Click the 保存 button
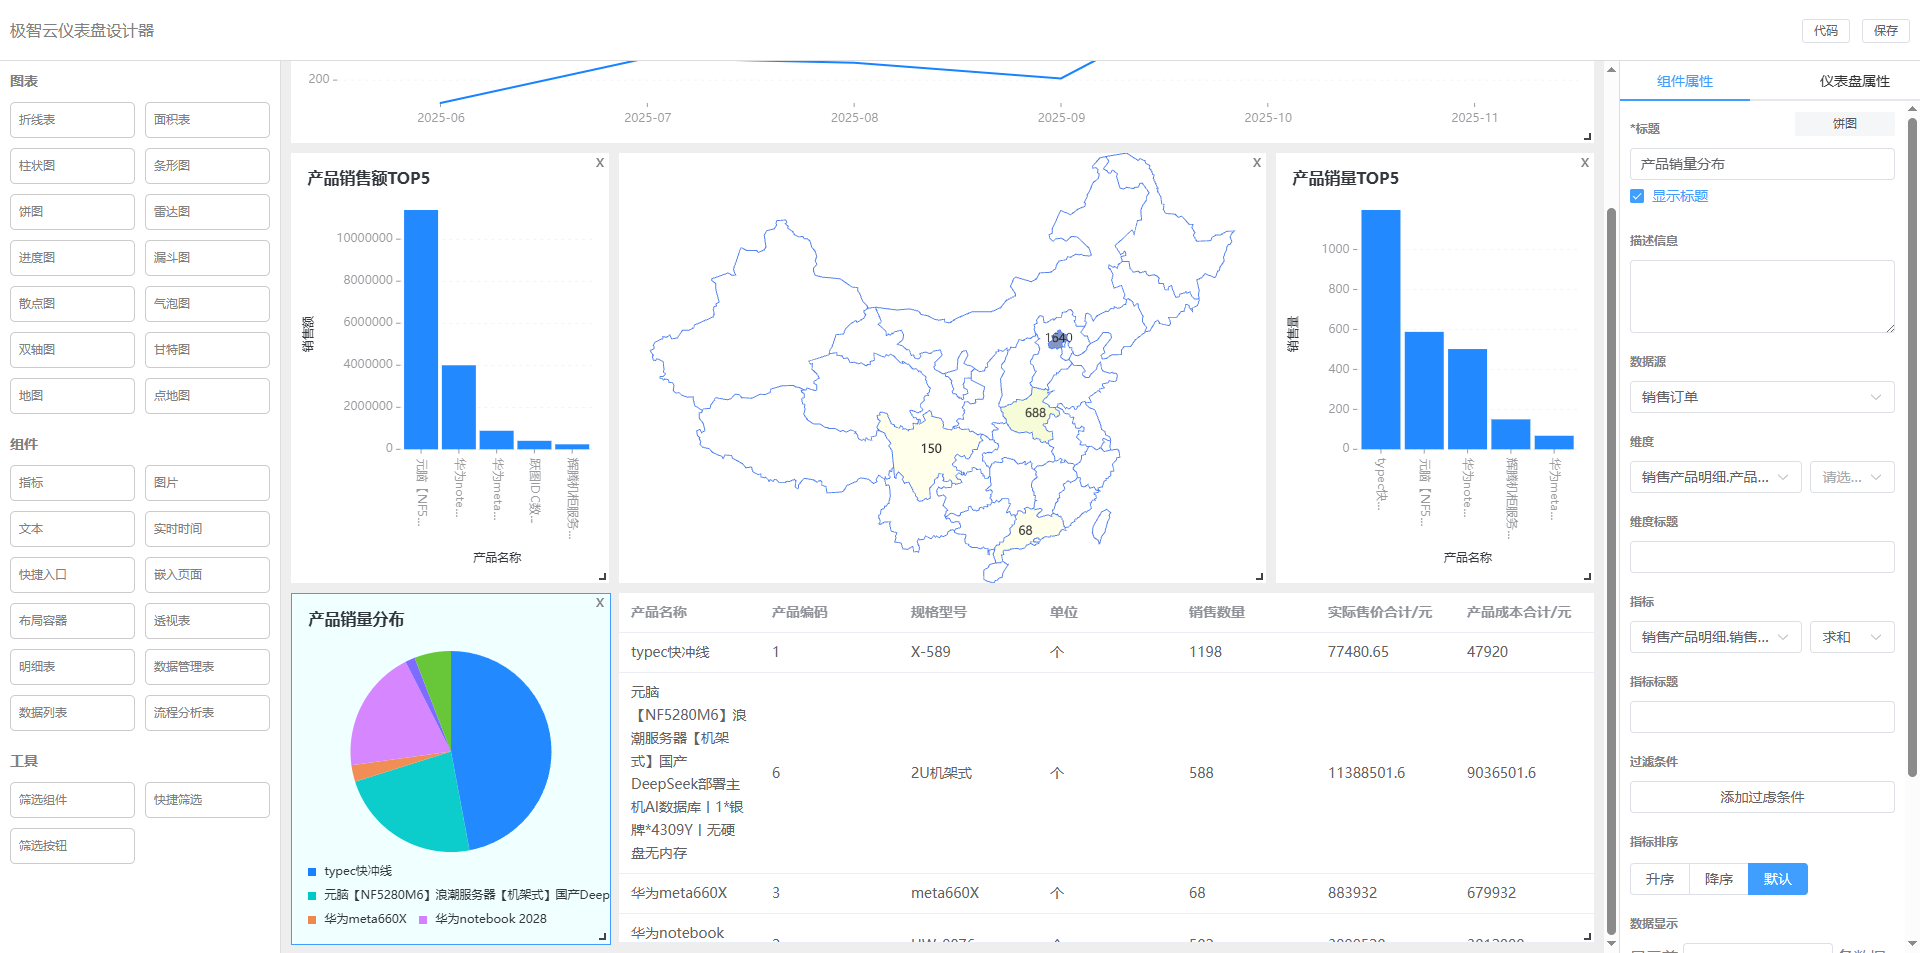This screenshot has width=1920, height=953. click(1885, 31)
